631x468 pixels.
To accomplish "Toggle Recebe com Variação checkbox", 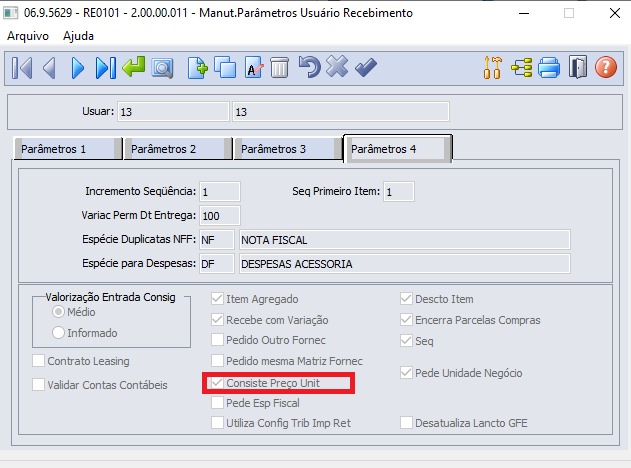I will (x=217, y=320).
